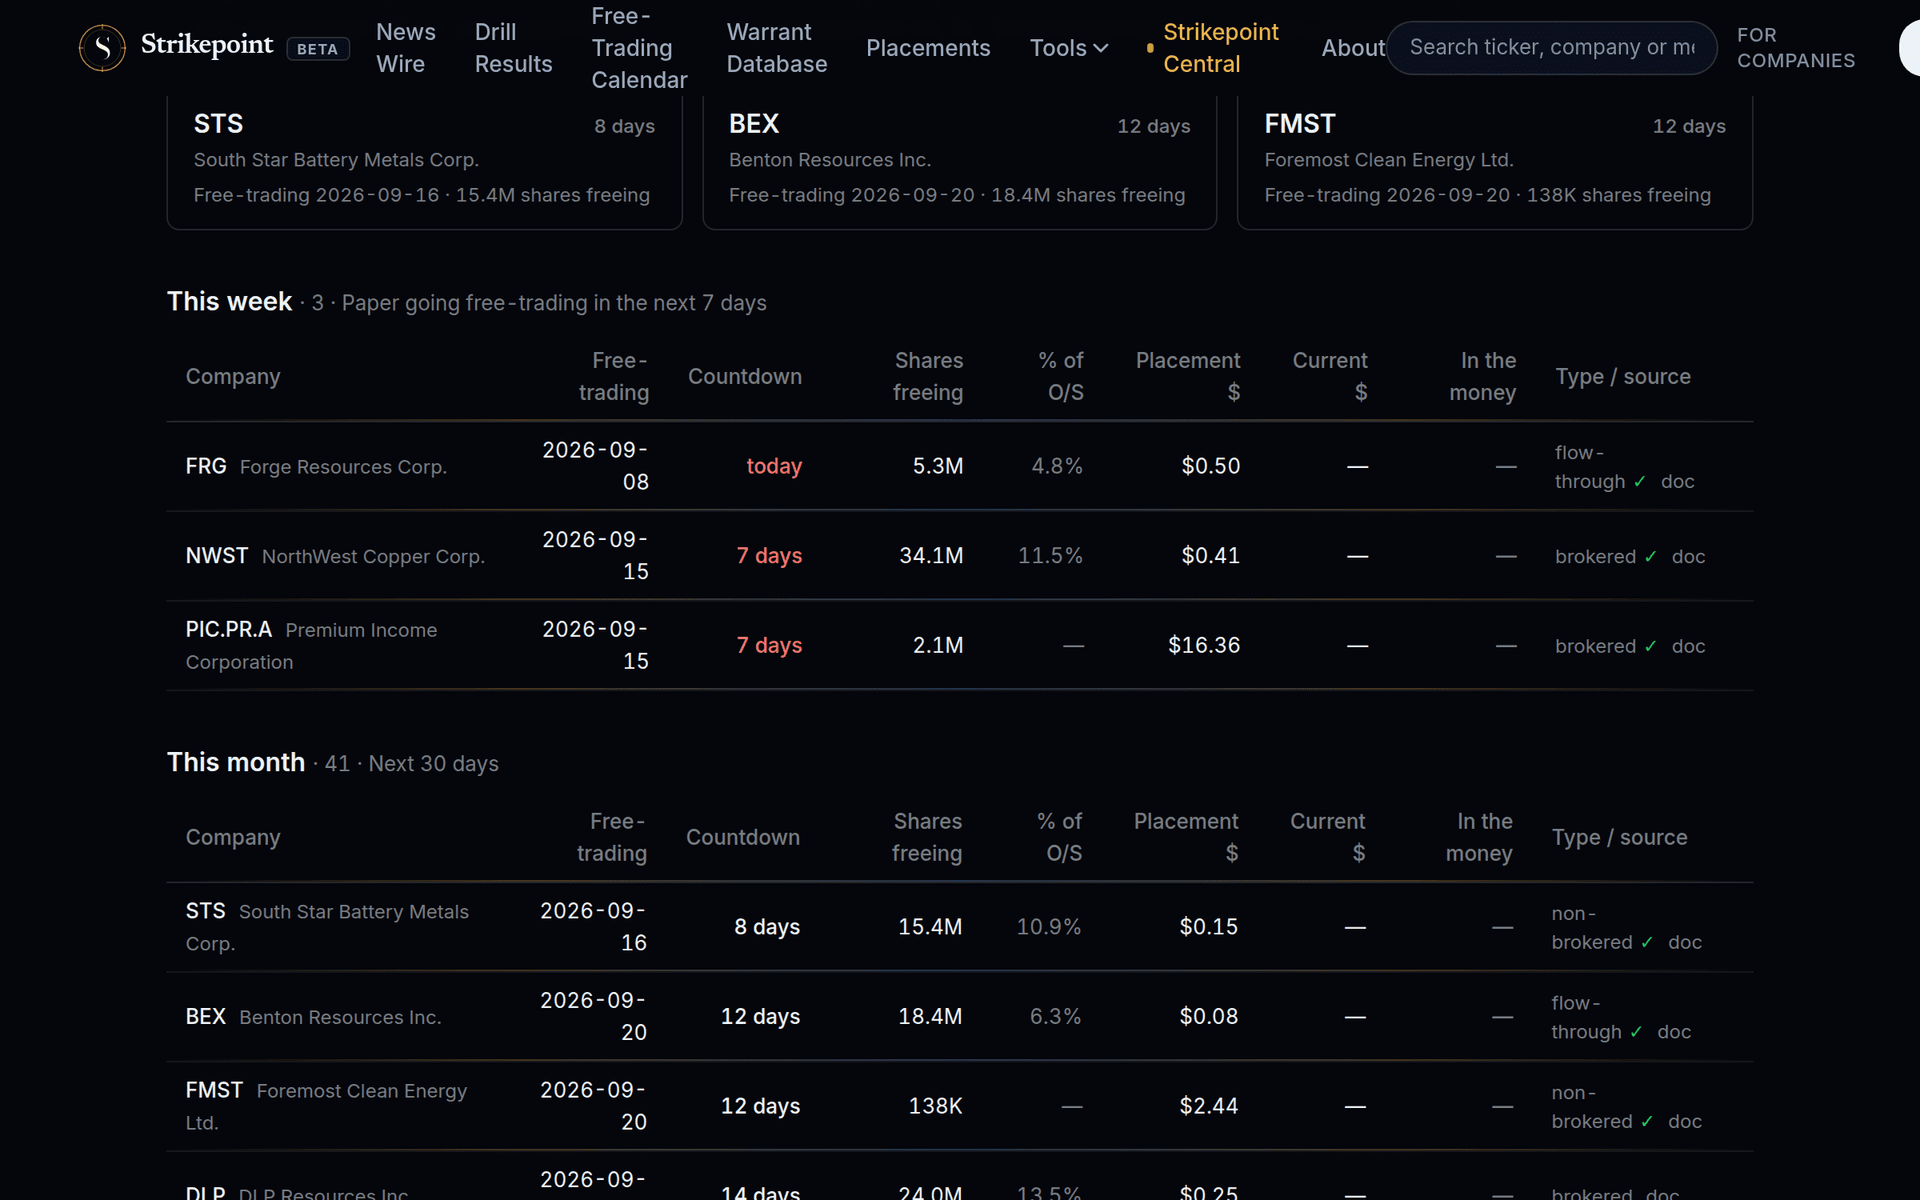This screenshot has height=1200, width=1920.
Task: Open the Warrant Database
Action: tap(777, 48)
